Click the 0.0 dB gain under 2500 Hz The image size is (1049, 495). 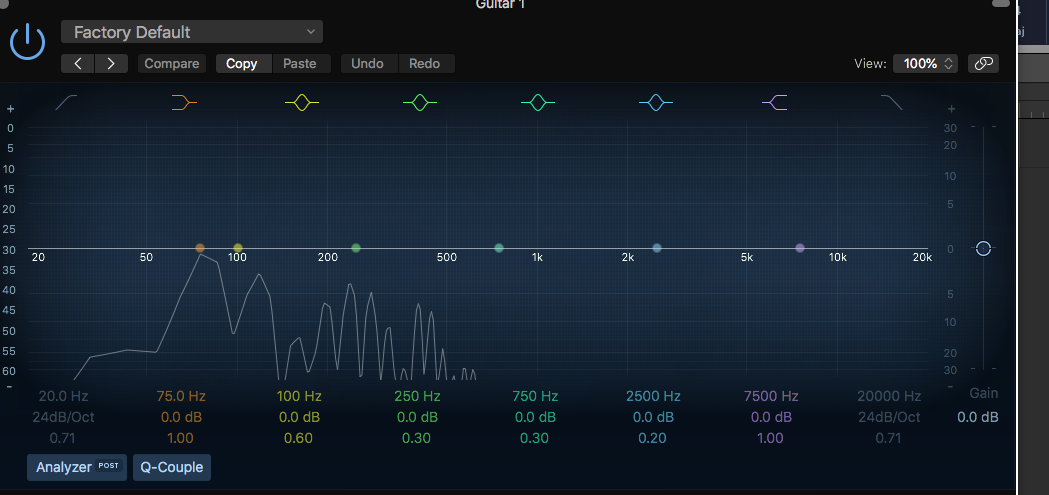653,417
